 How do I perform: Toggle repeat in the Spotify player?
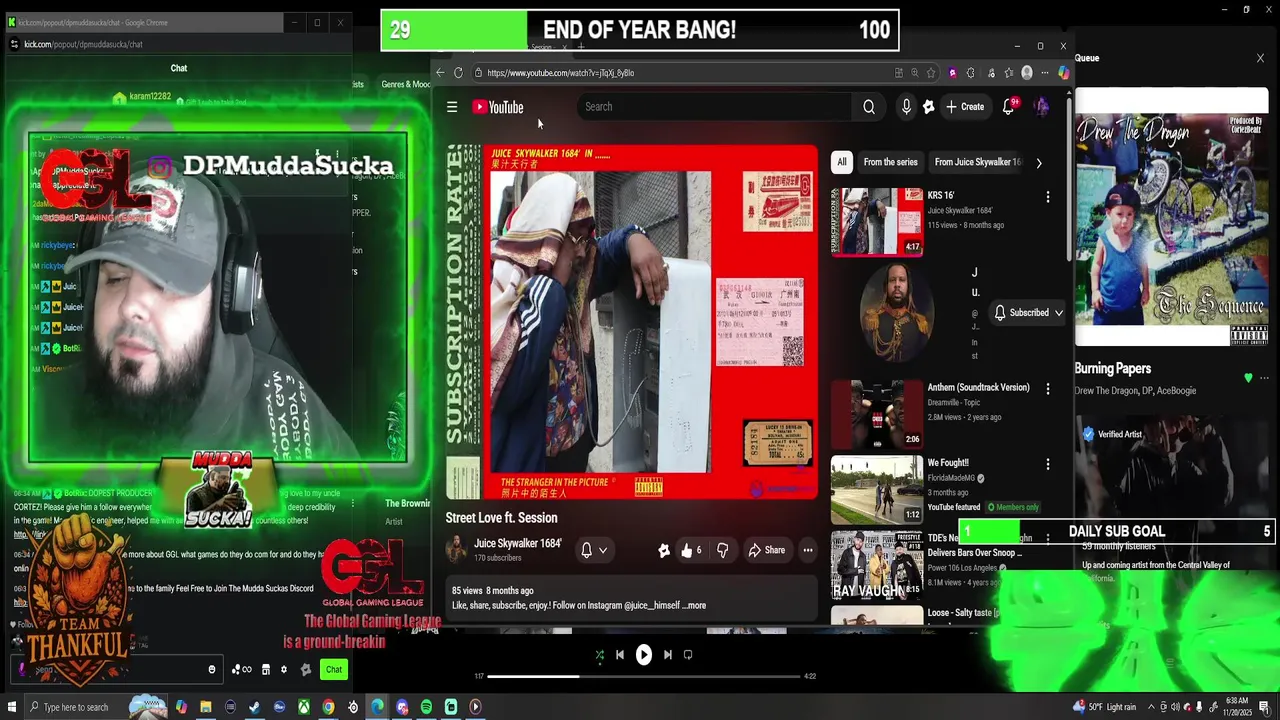point(688,655)
